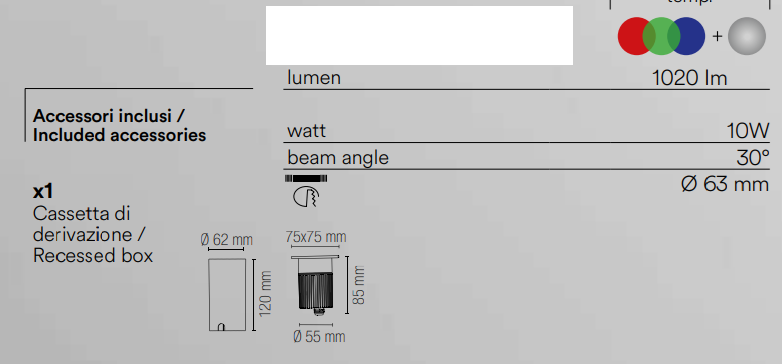Click the Ø 63 mm diameter text
Image resolution: width=782 pixels, height=364 pixels.
pos(725,184)
